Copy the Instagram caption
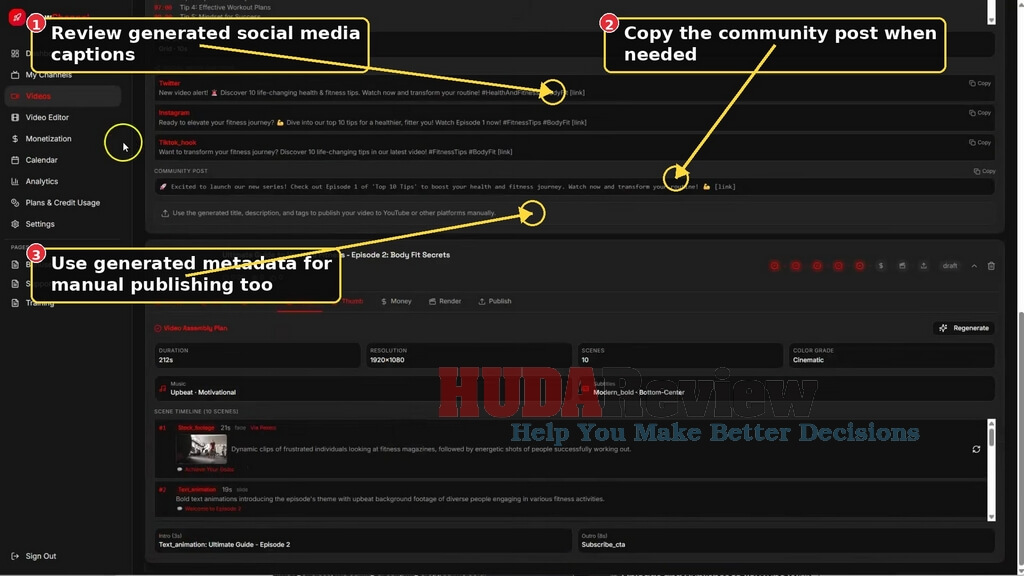The image size is (1024, 576). pyautogui.click(x=980, y=113)
